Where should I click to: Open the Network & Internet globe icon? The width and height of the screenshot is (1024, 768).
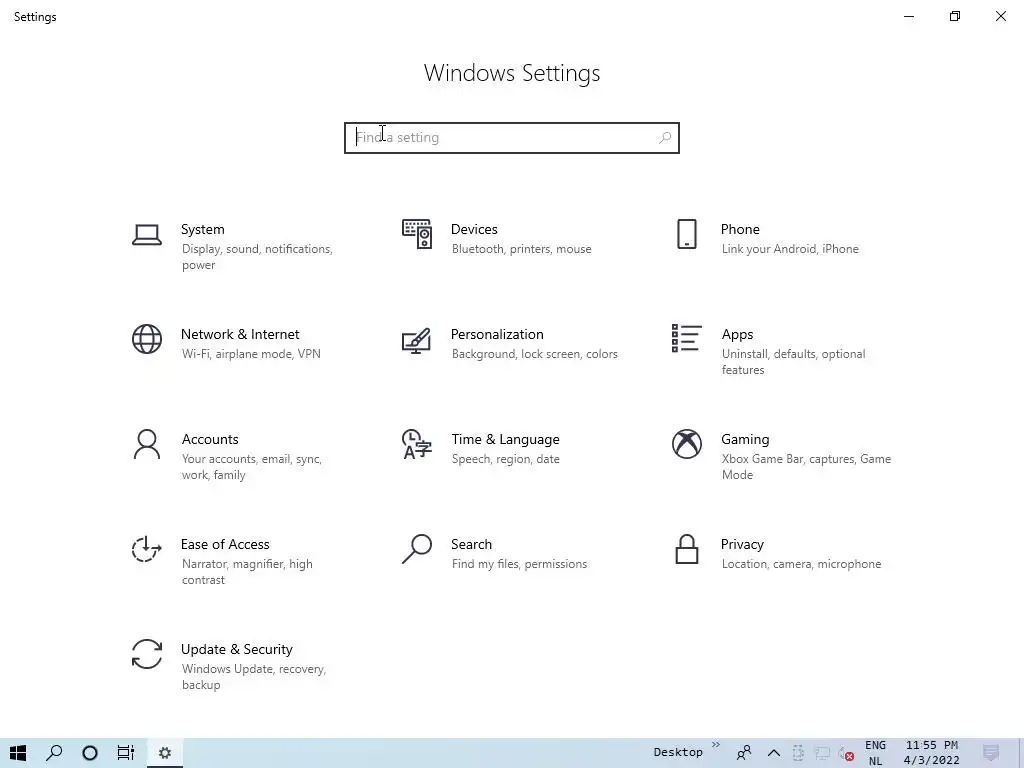click(x=147, y=340)
